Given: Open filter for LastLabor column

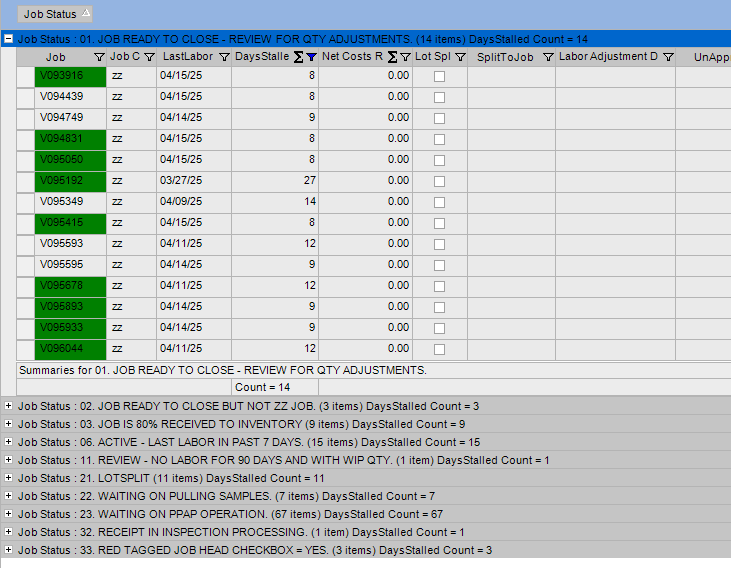Looking at the screenshot, I should click(x=224, y=57).
